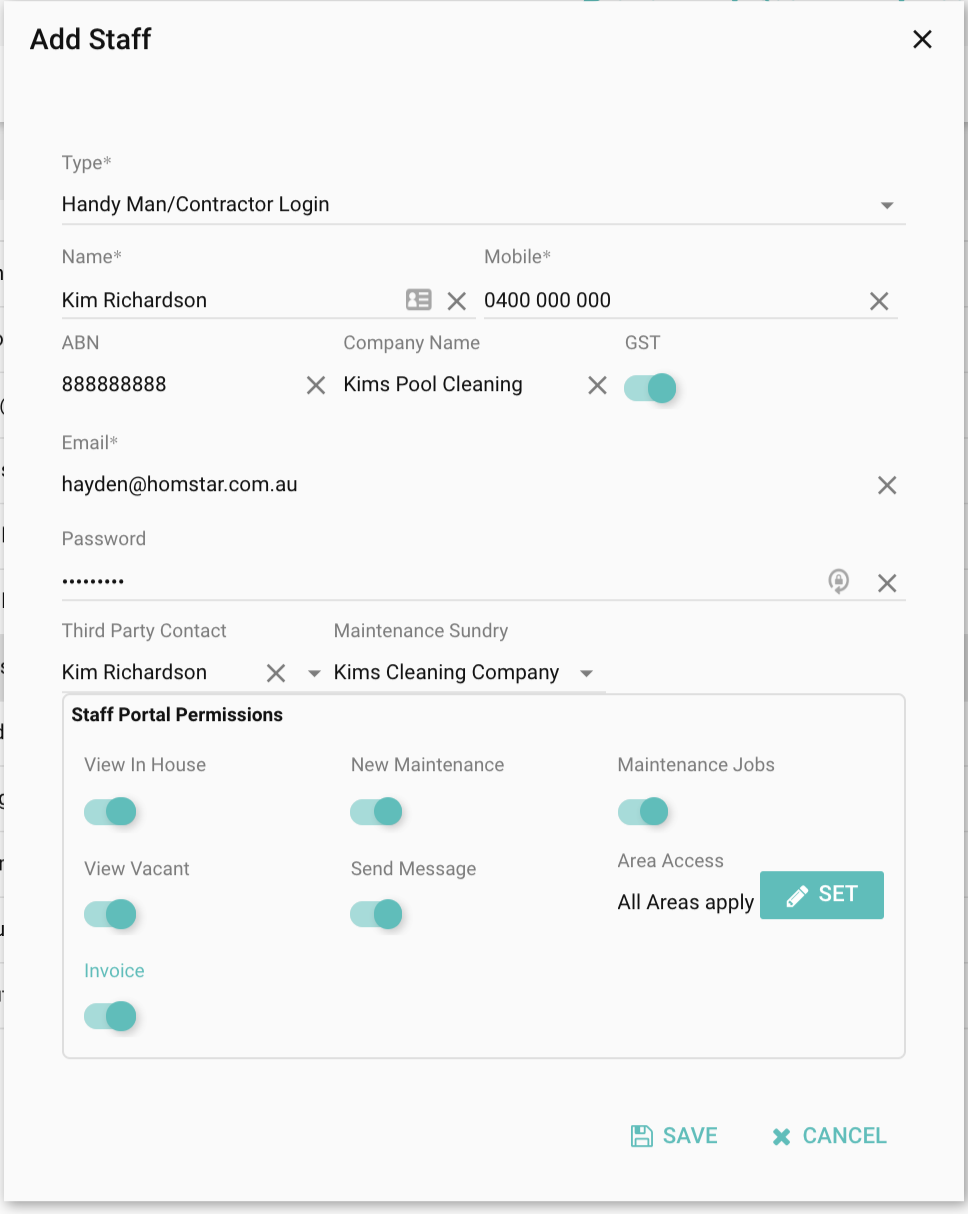Screen dimensions: 968x1214
Task: Expand the Third Party Contact dropdown
Action: tap(314, 673)
